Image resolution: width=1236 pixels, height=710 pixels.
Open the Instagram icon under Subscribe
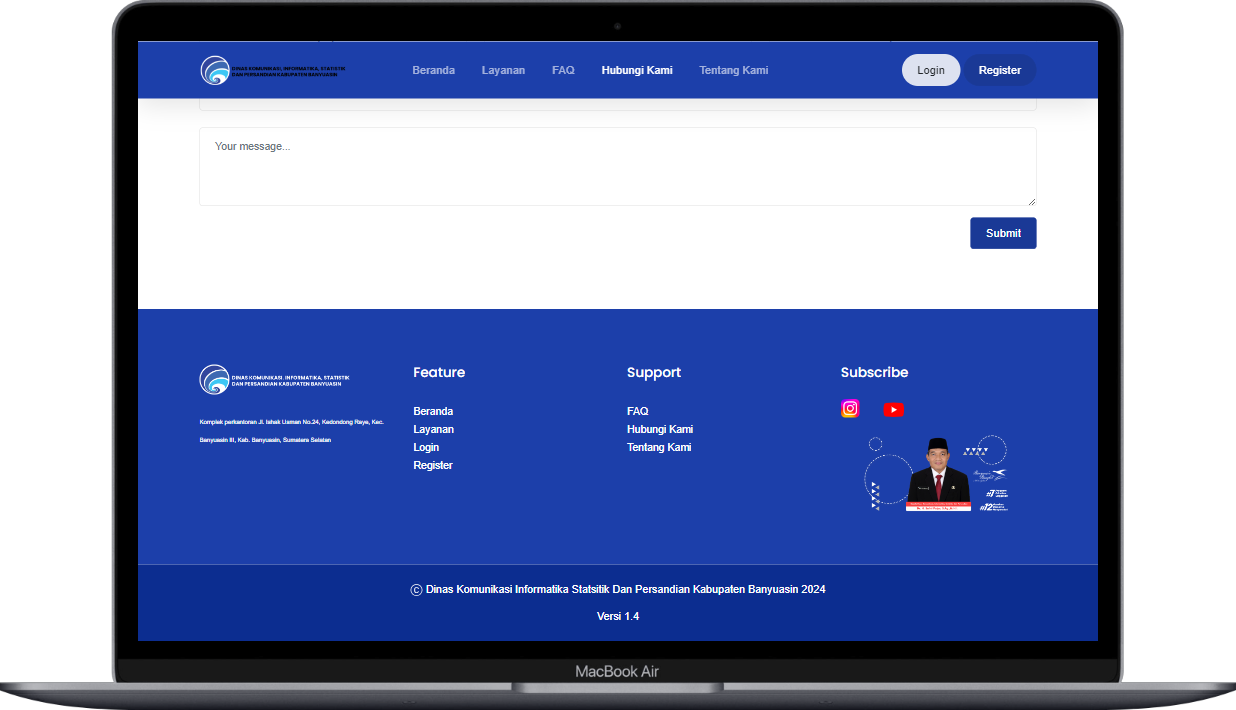[x=850, y=408]
